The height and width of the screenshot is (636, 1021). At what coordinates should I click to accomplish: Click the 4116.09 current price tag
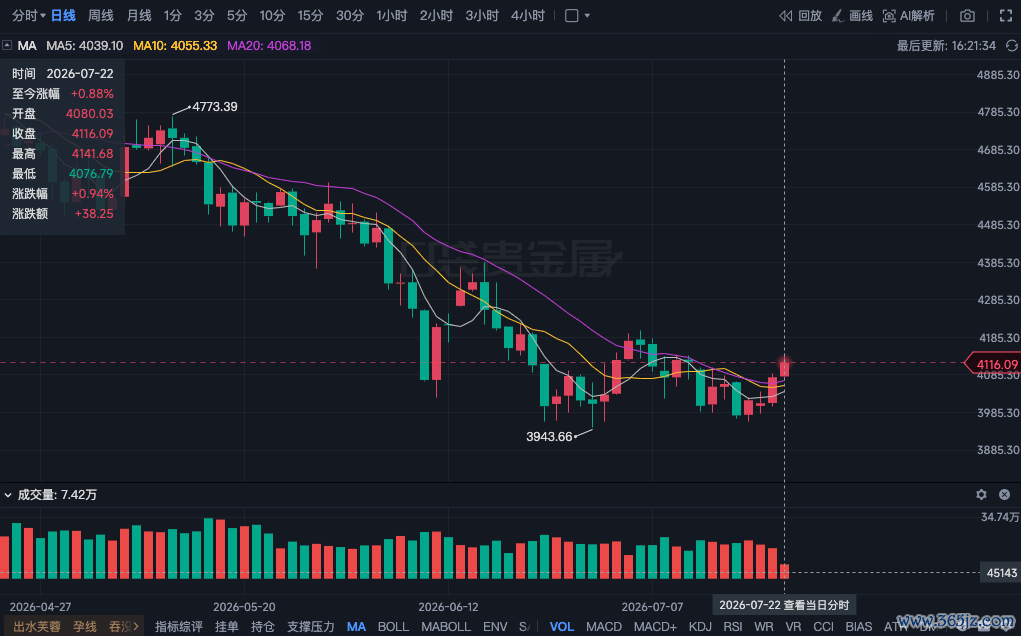point(992,364)
